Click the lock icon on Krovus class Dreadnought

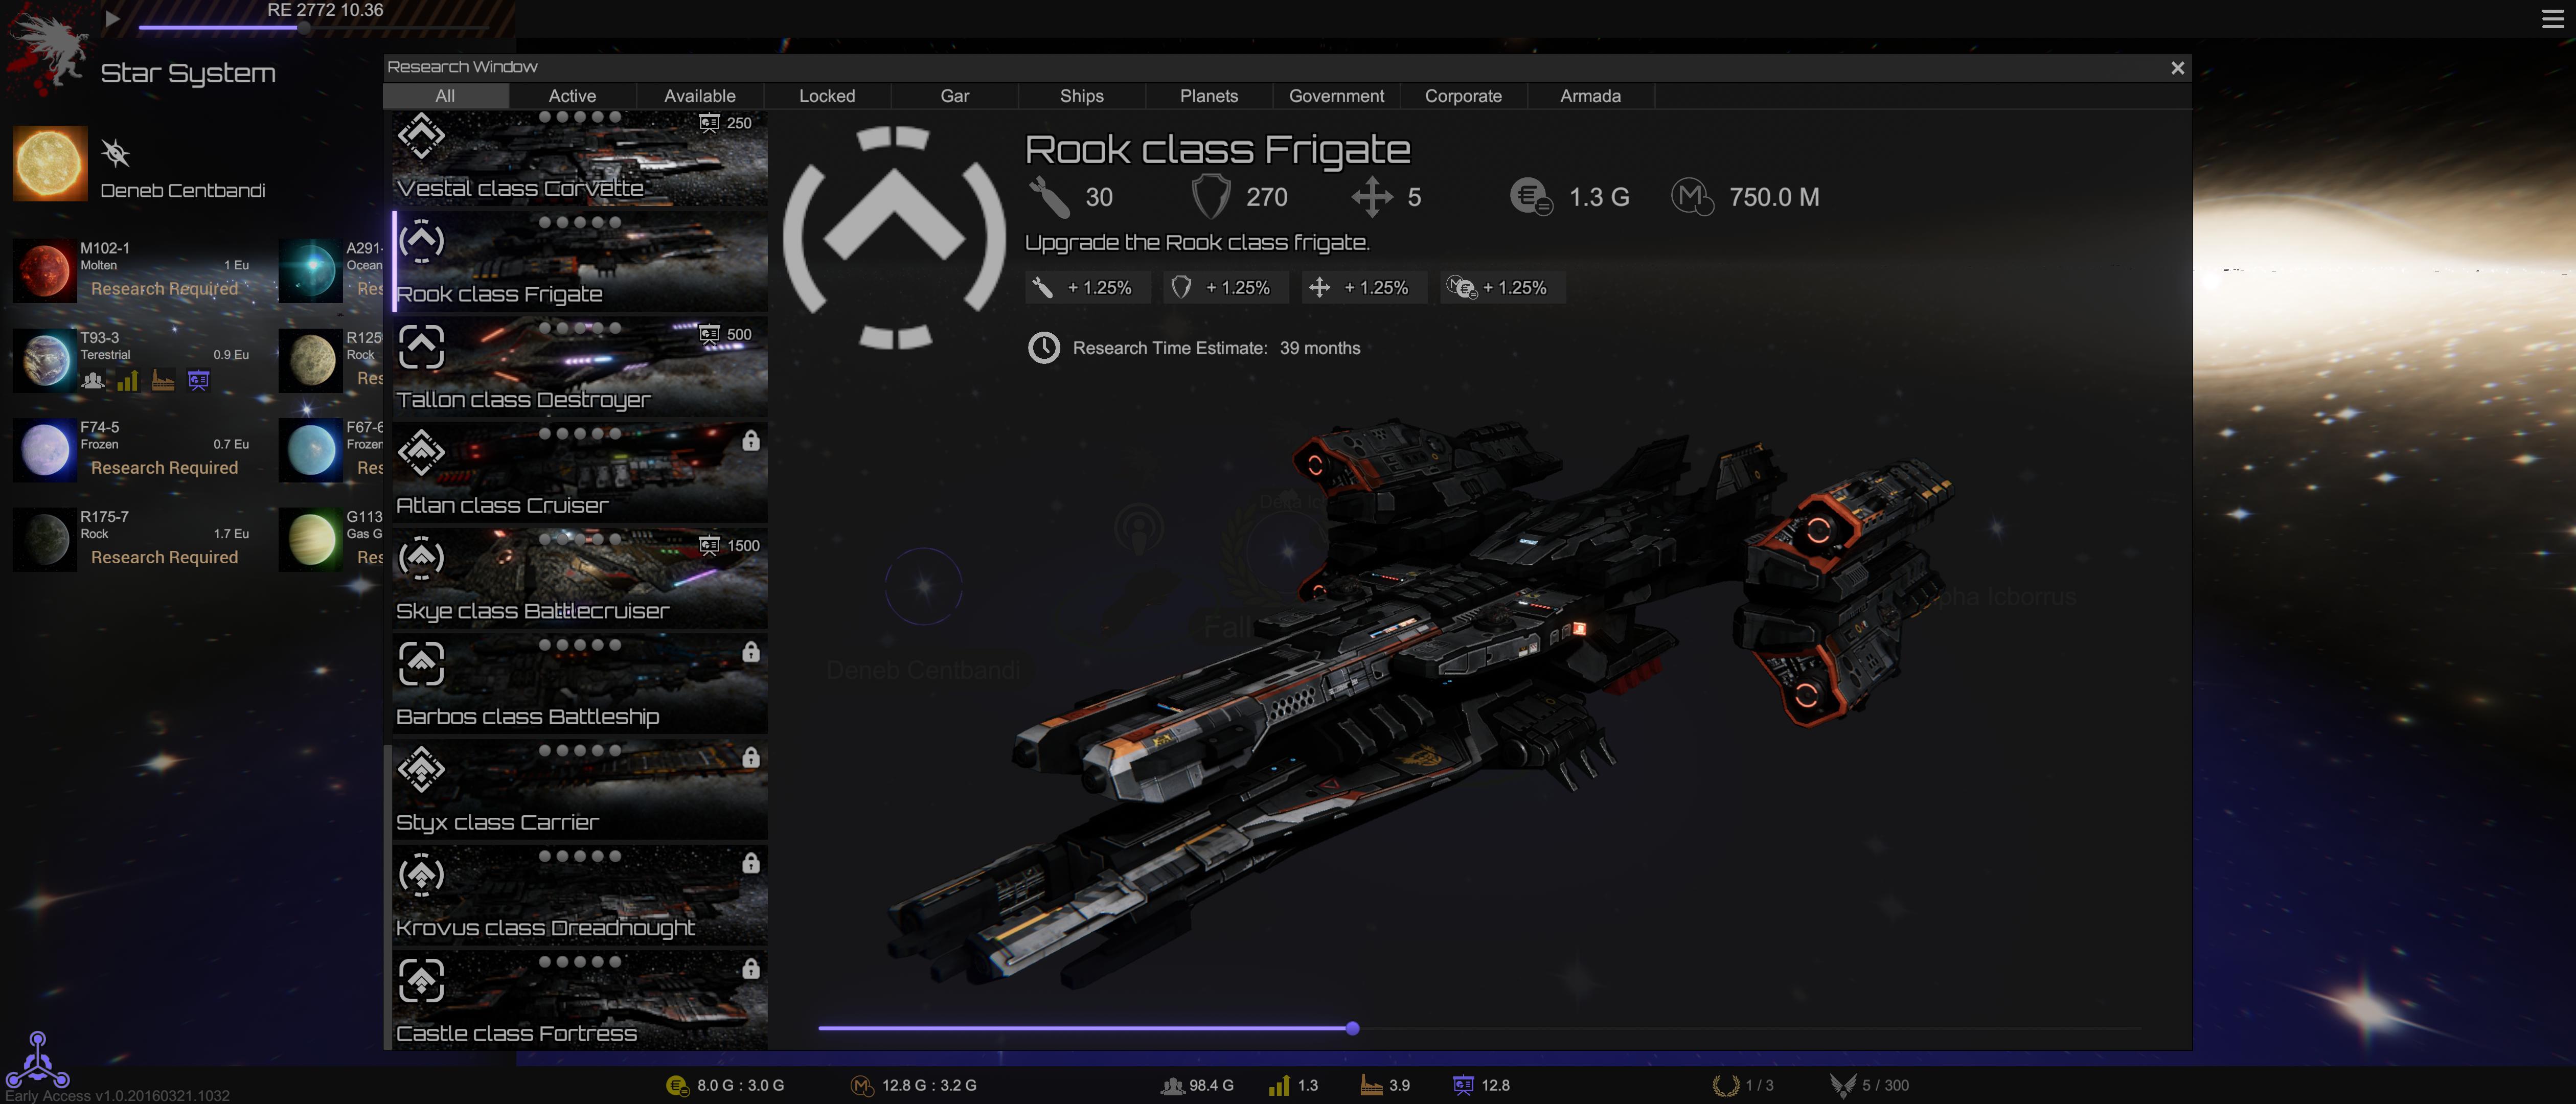[x=751, y=863]
